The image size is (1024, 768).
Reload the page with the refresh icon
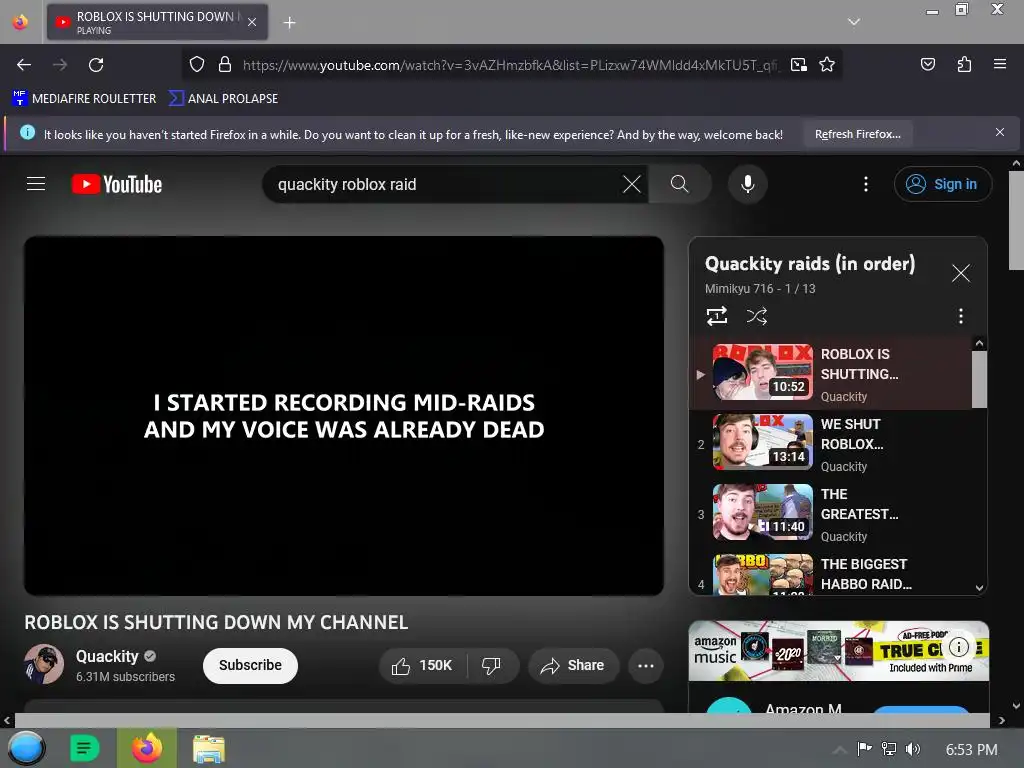point(96,65)
